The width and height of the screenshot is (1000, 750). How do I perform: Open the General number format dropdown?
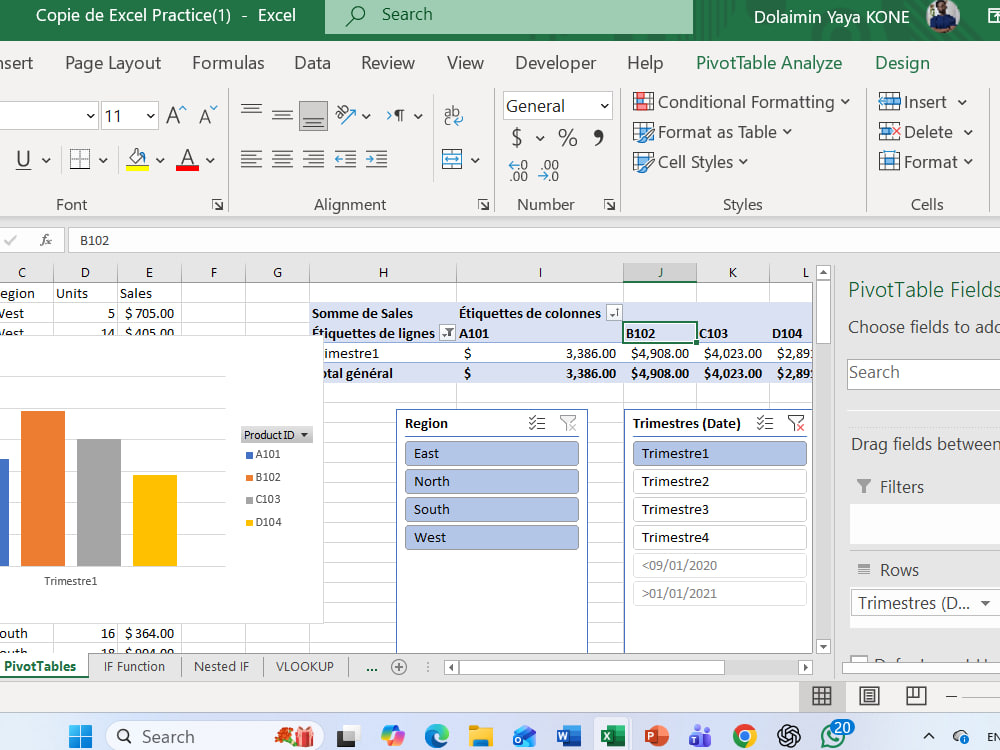point(604,107)
